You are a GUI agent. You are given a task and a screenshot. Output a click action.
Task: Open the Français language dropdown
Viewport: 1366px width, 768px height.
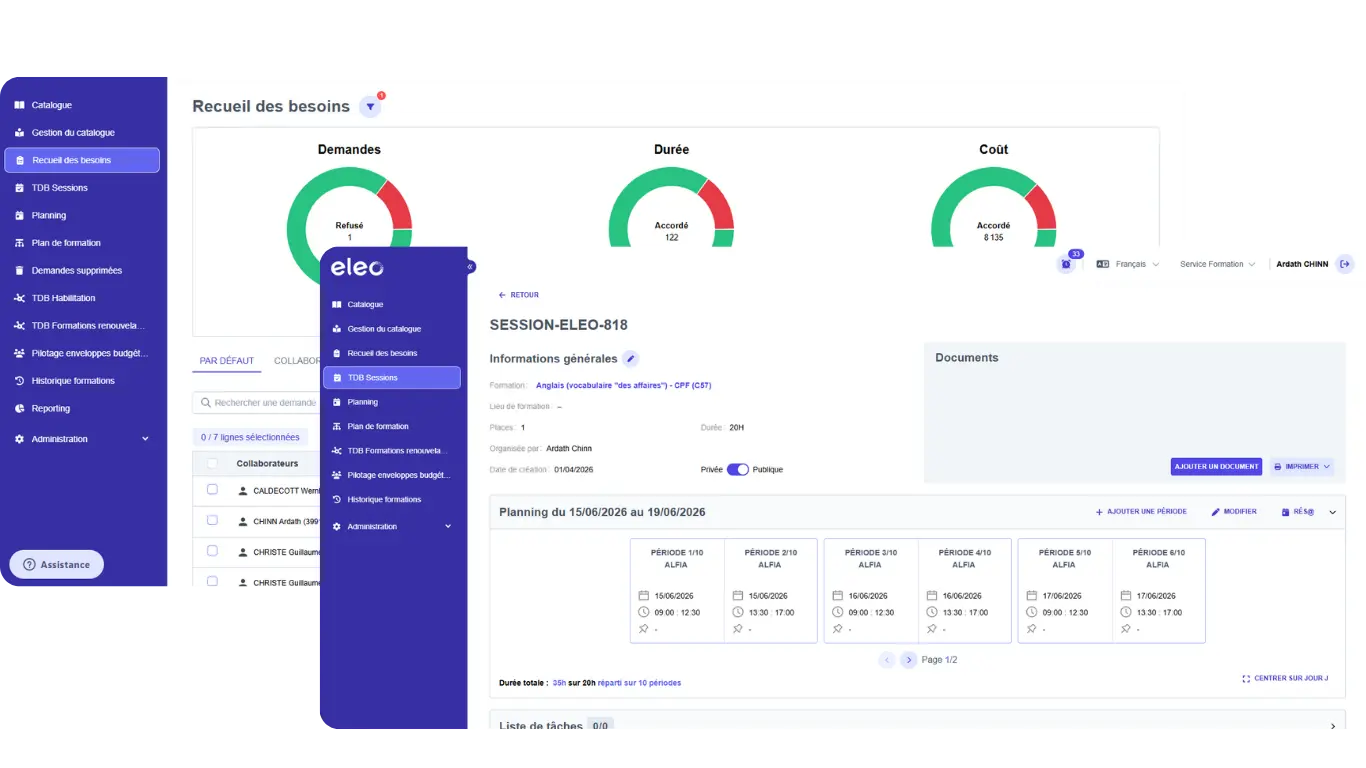coord(1129,264)
